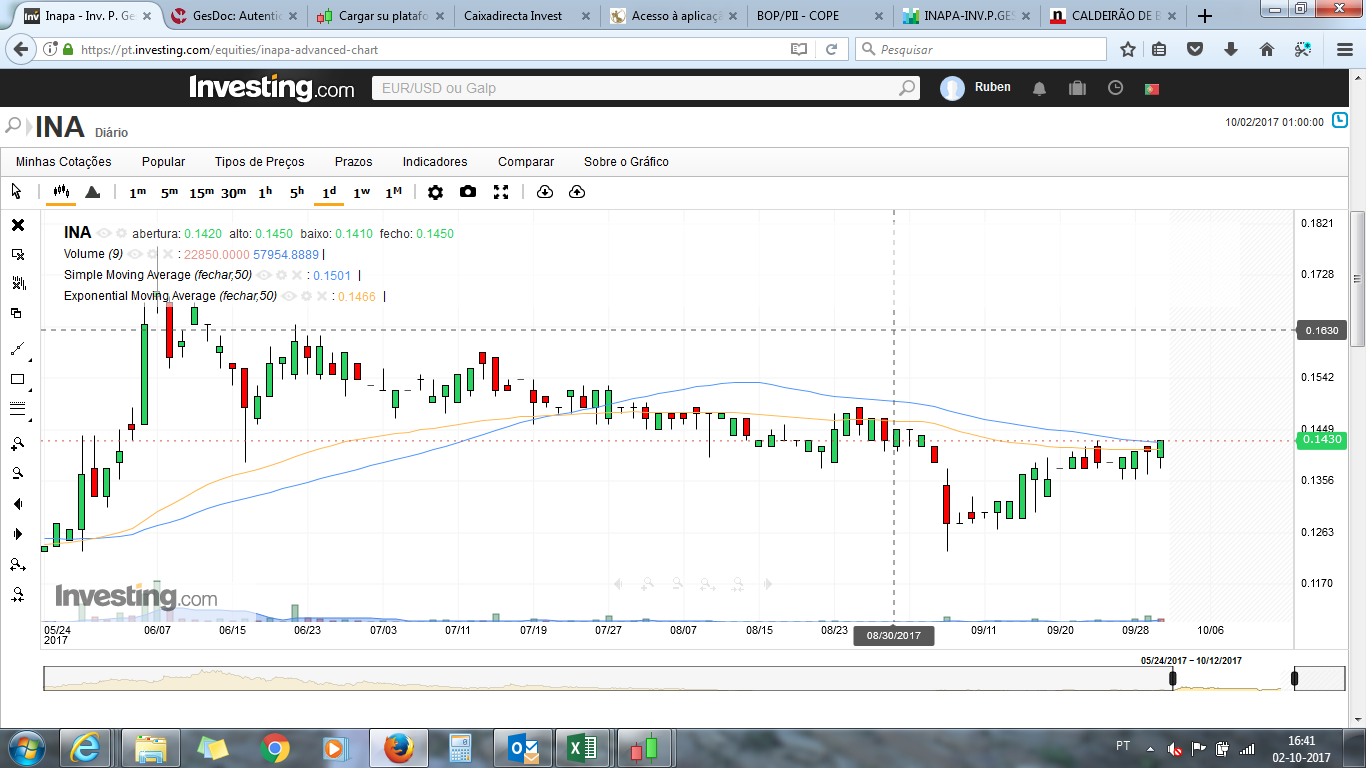
Task: Open chart settings gear icon
Action: 435,192
